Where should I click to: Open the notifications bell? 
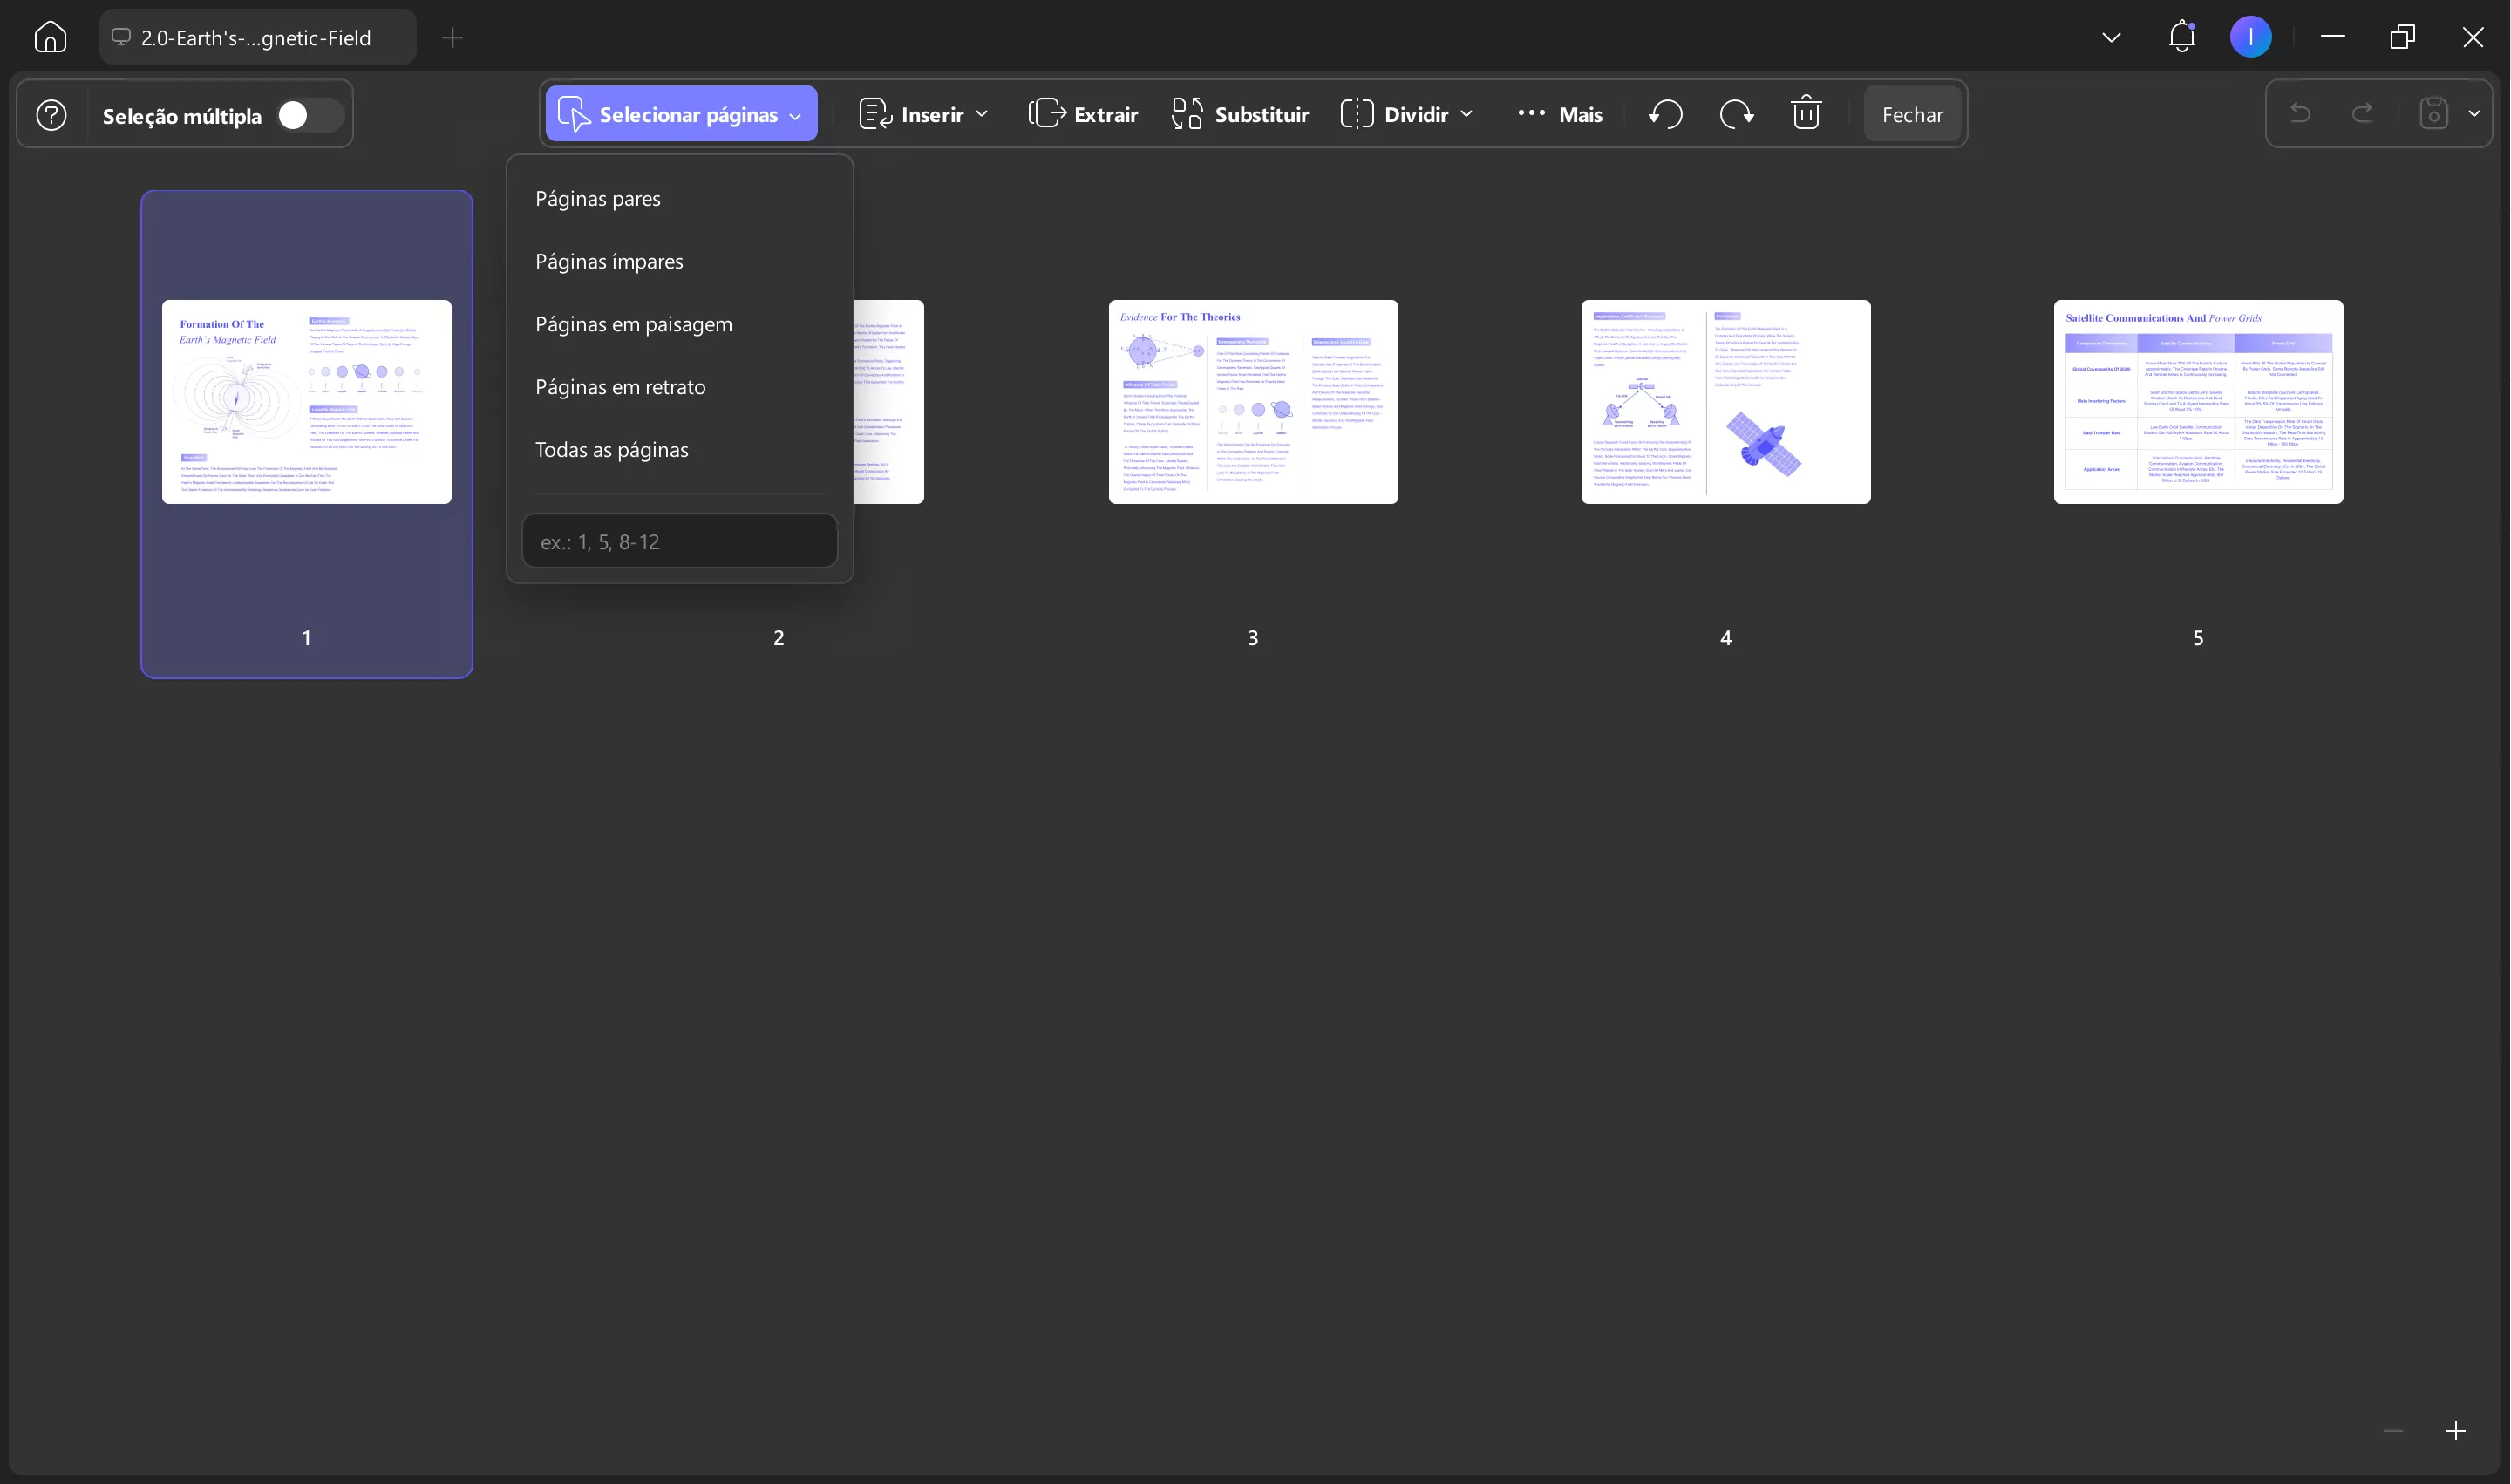coord(2181,36)
